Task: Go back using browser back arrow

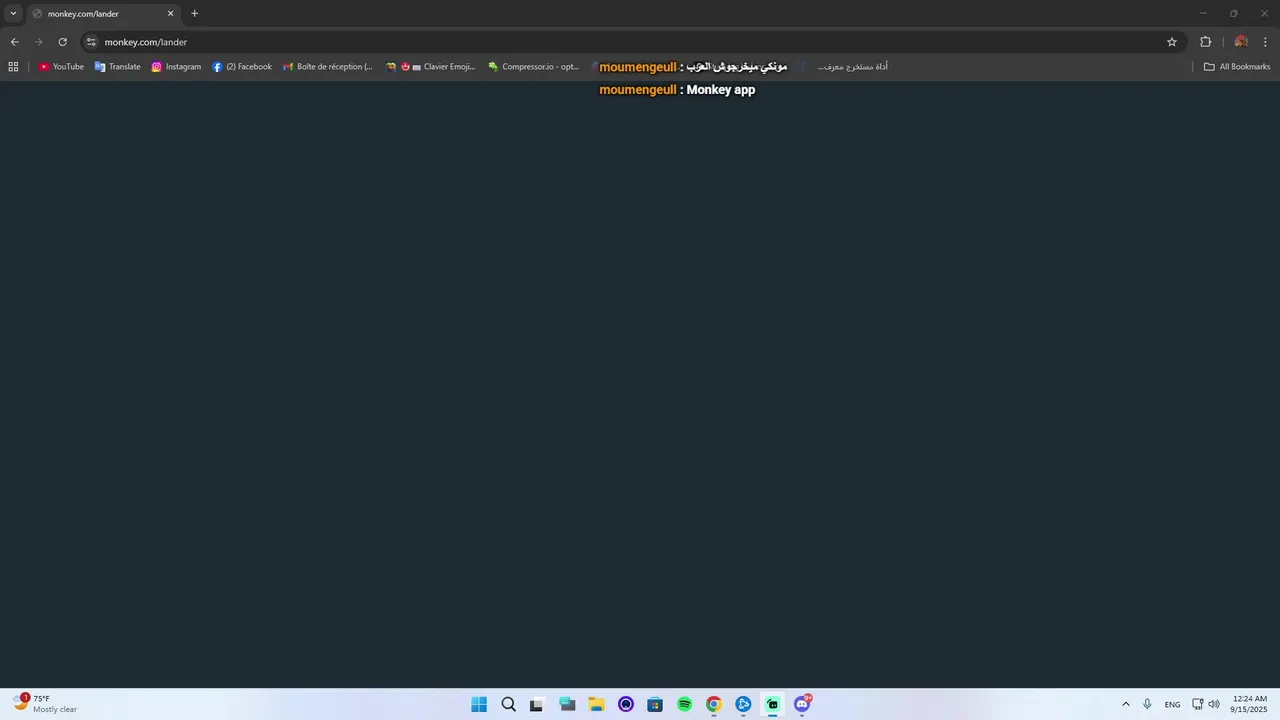Action: (14, 42)
